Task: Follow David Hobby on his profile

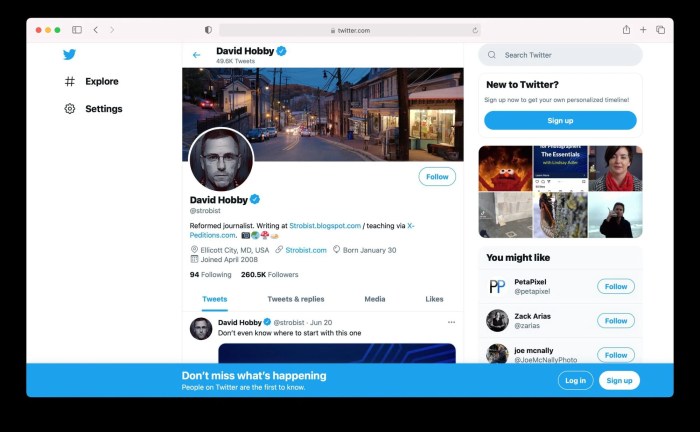Action: point(437,177)
